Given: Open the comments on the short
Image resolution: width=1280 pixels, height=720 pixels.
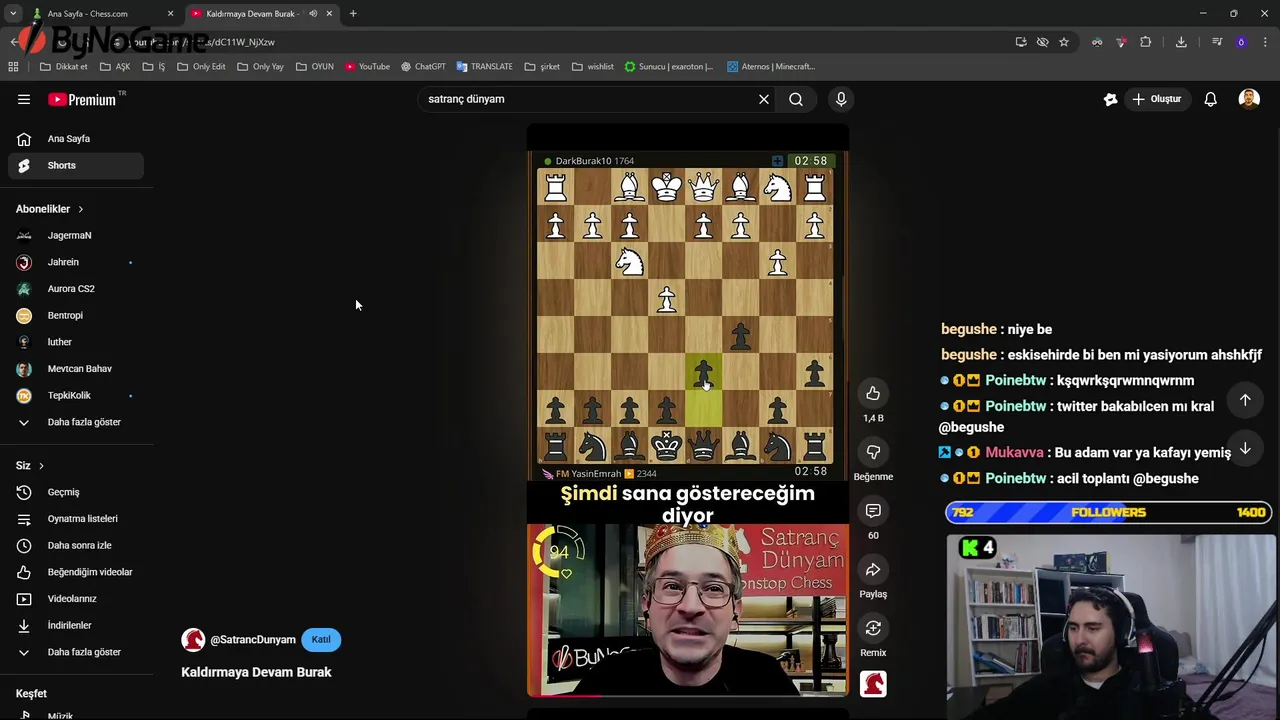Looking at the screenshot, I should pyautogui.click(x=873, y=511).
